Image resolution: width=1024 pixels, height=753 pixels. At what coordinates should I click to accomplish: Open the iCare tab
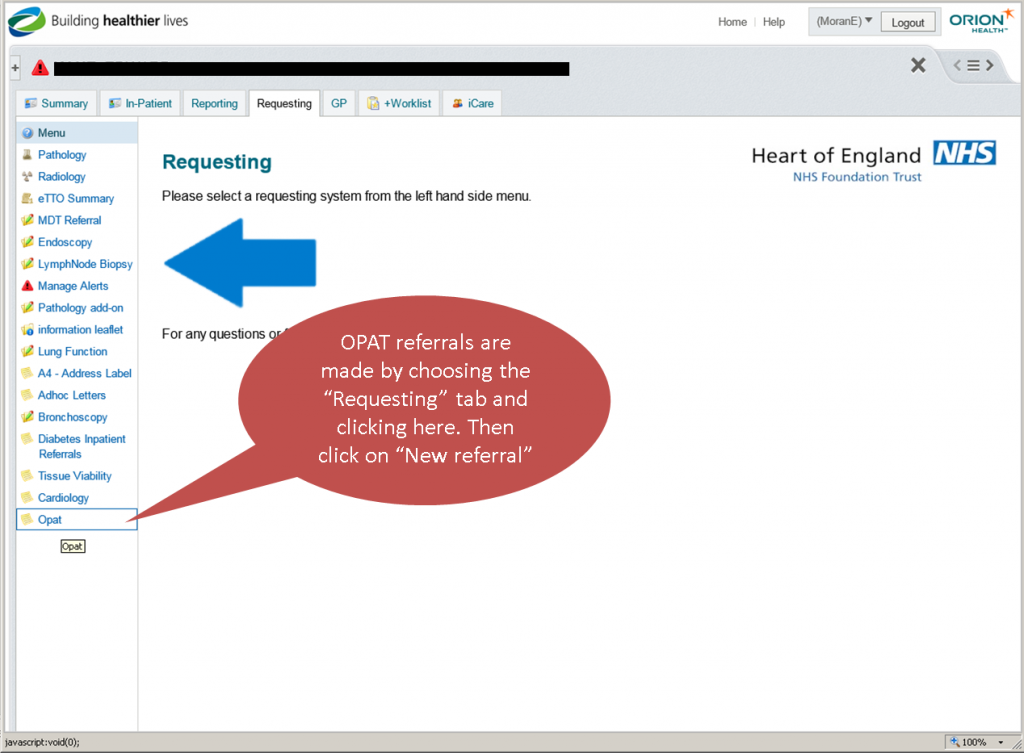click(x=472, y=103)
